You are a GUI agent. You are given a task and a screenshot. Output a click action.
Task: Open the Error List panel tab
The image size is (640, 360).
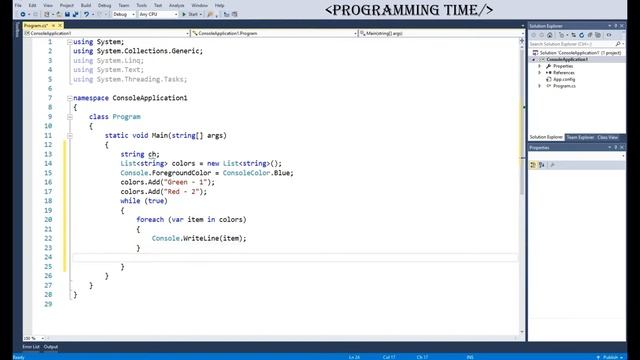[31, 347]
